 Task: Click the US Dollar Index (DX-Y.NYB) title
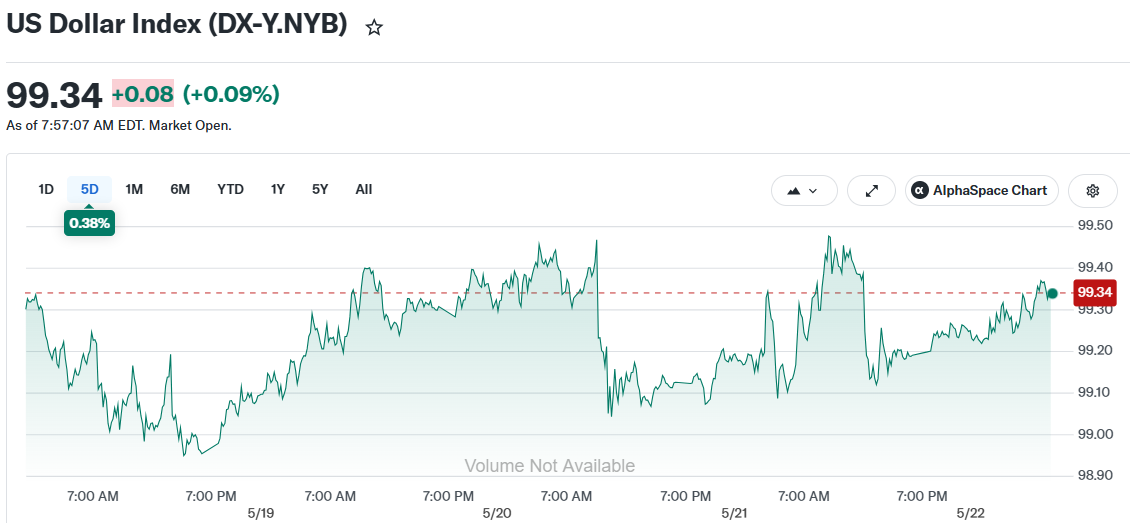[177, 24]
